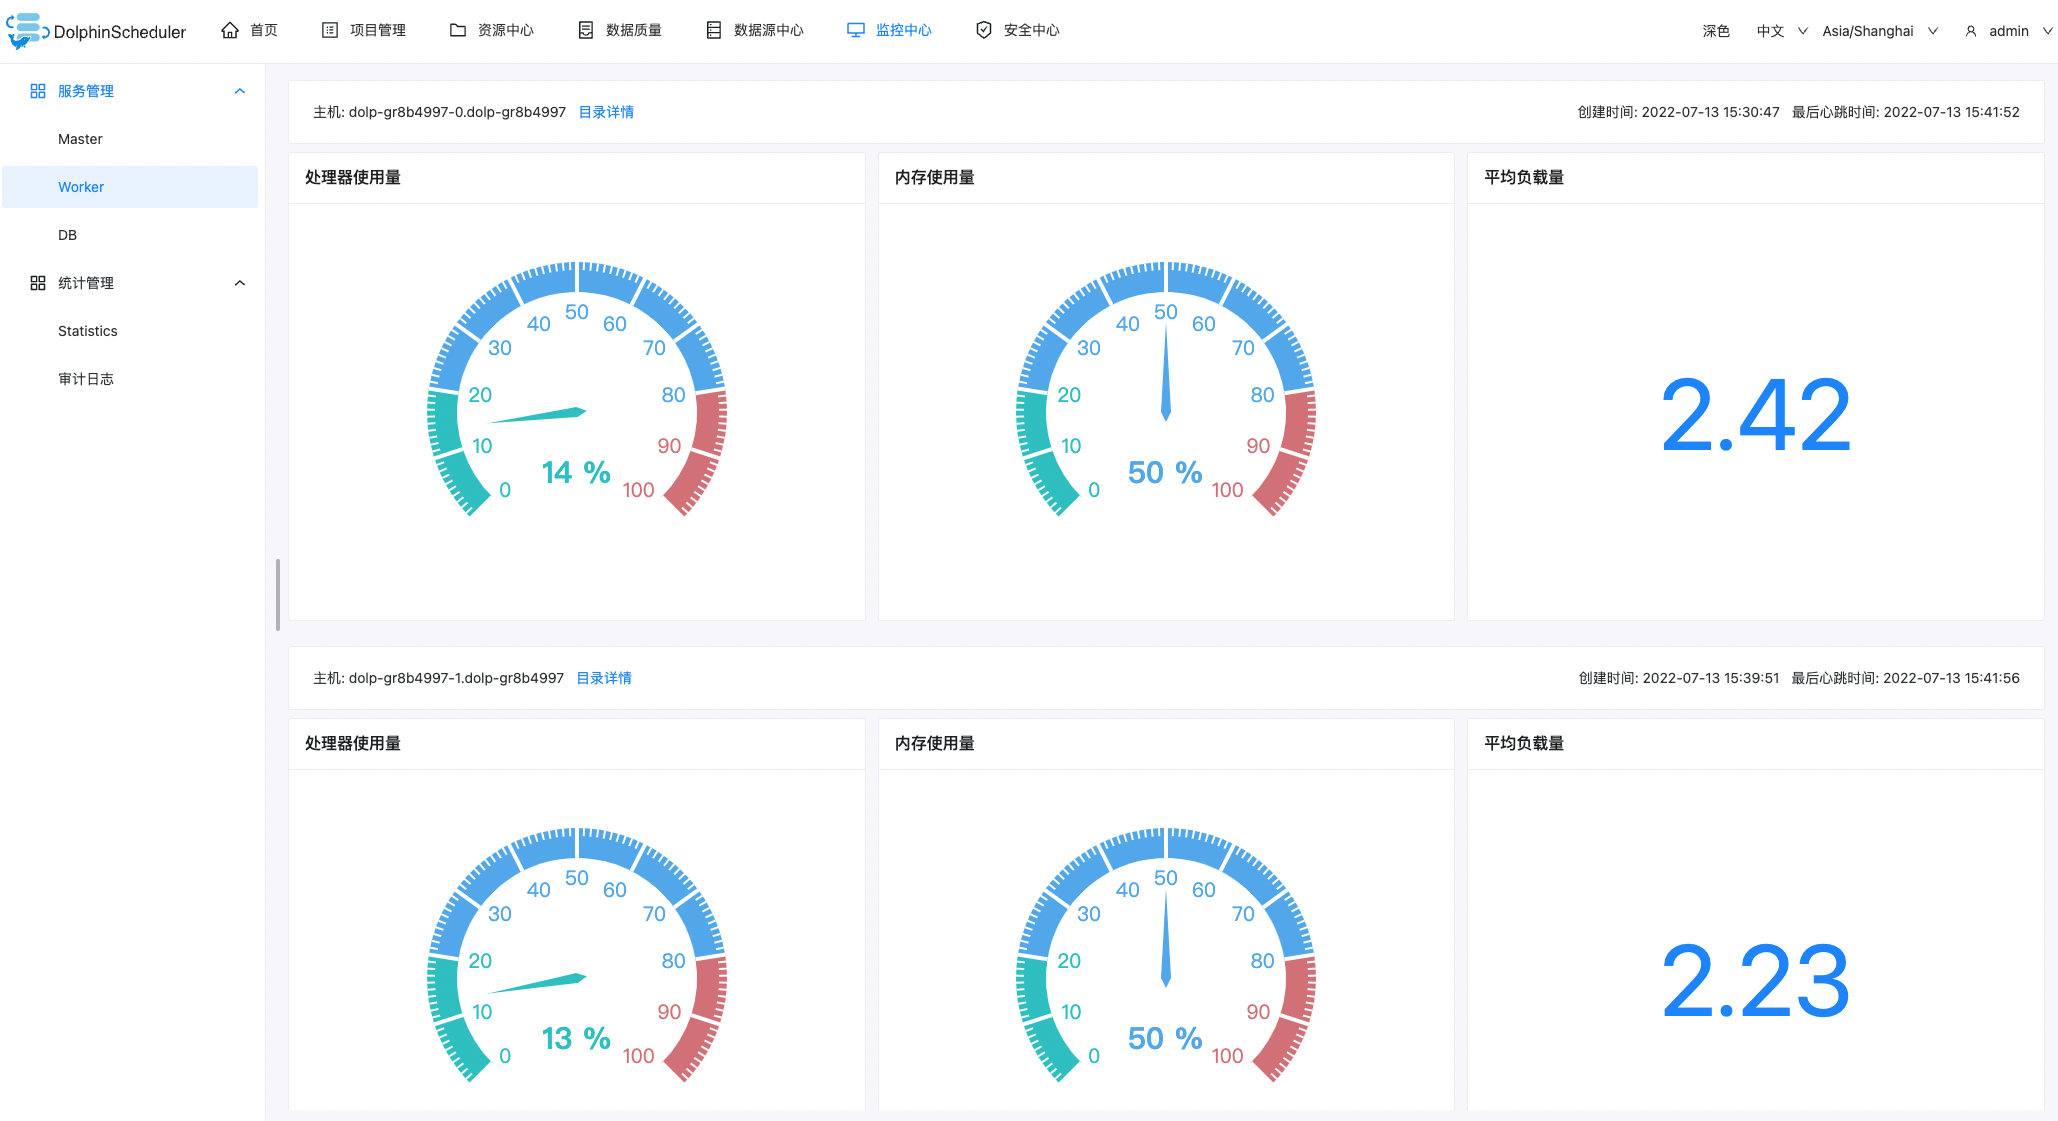Open the admin user dropdown
This screenshot has width=2058, height=1121.
tap(2008, 31)
